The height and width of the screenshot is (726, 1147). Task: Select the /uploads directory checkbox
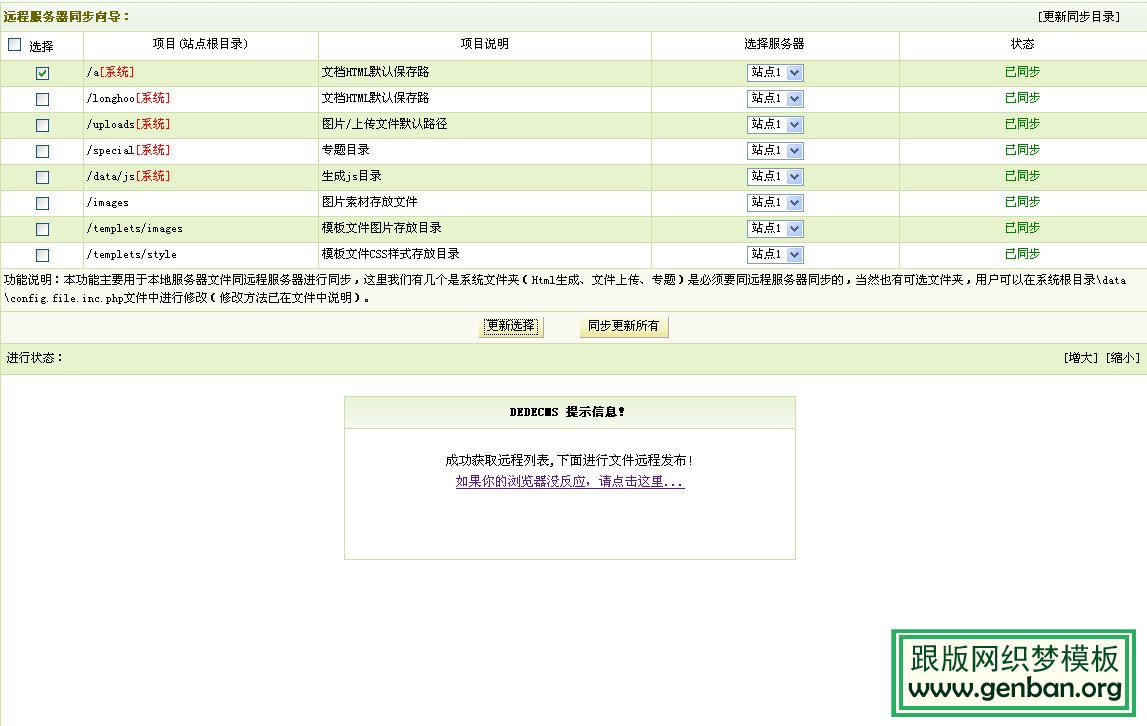point(42,125)
